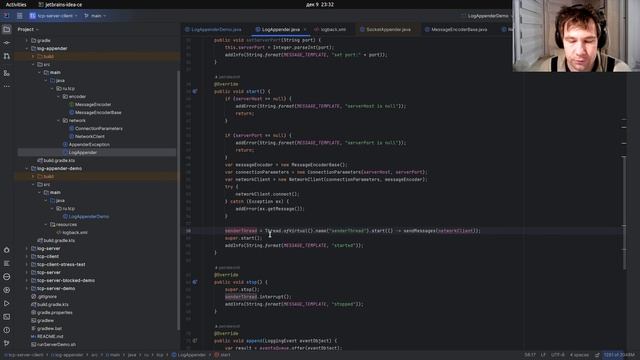Switch to LogAppenderDemo.java tab
This screenshot has height=360, width=640.
213,29
